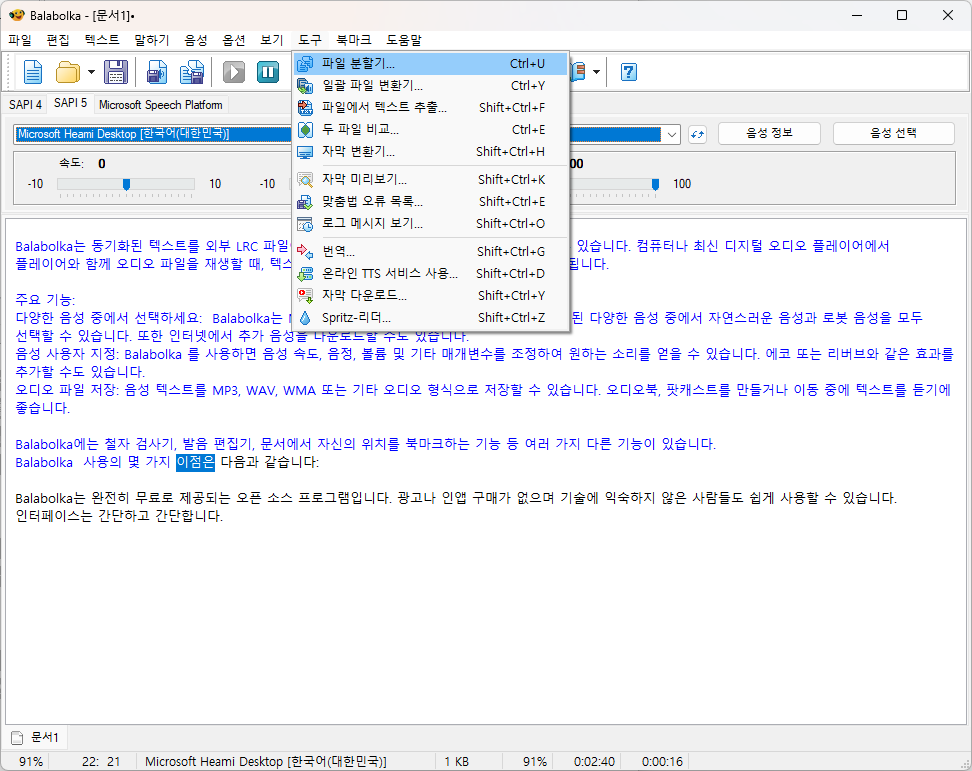This screenshot has height=771, width=972.
Task: Adjust the volume slider thumb near 100
Action: click(655, 184)
